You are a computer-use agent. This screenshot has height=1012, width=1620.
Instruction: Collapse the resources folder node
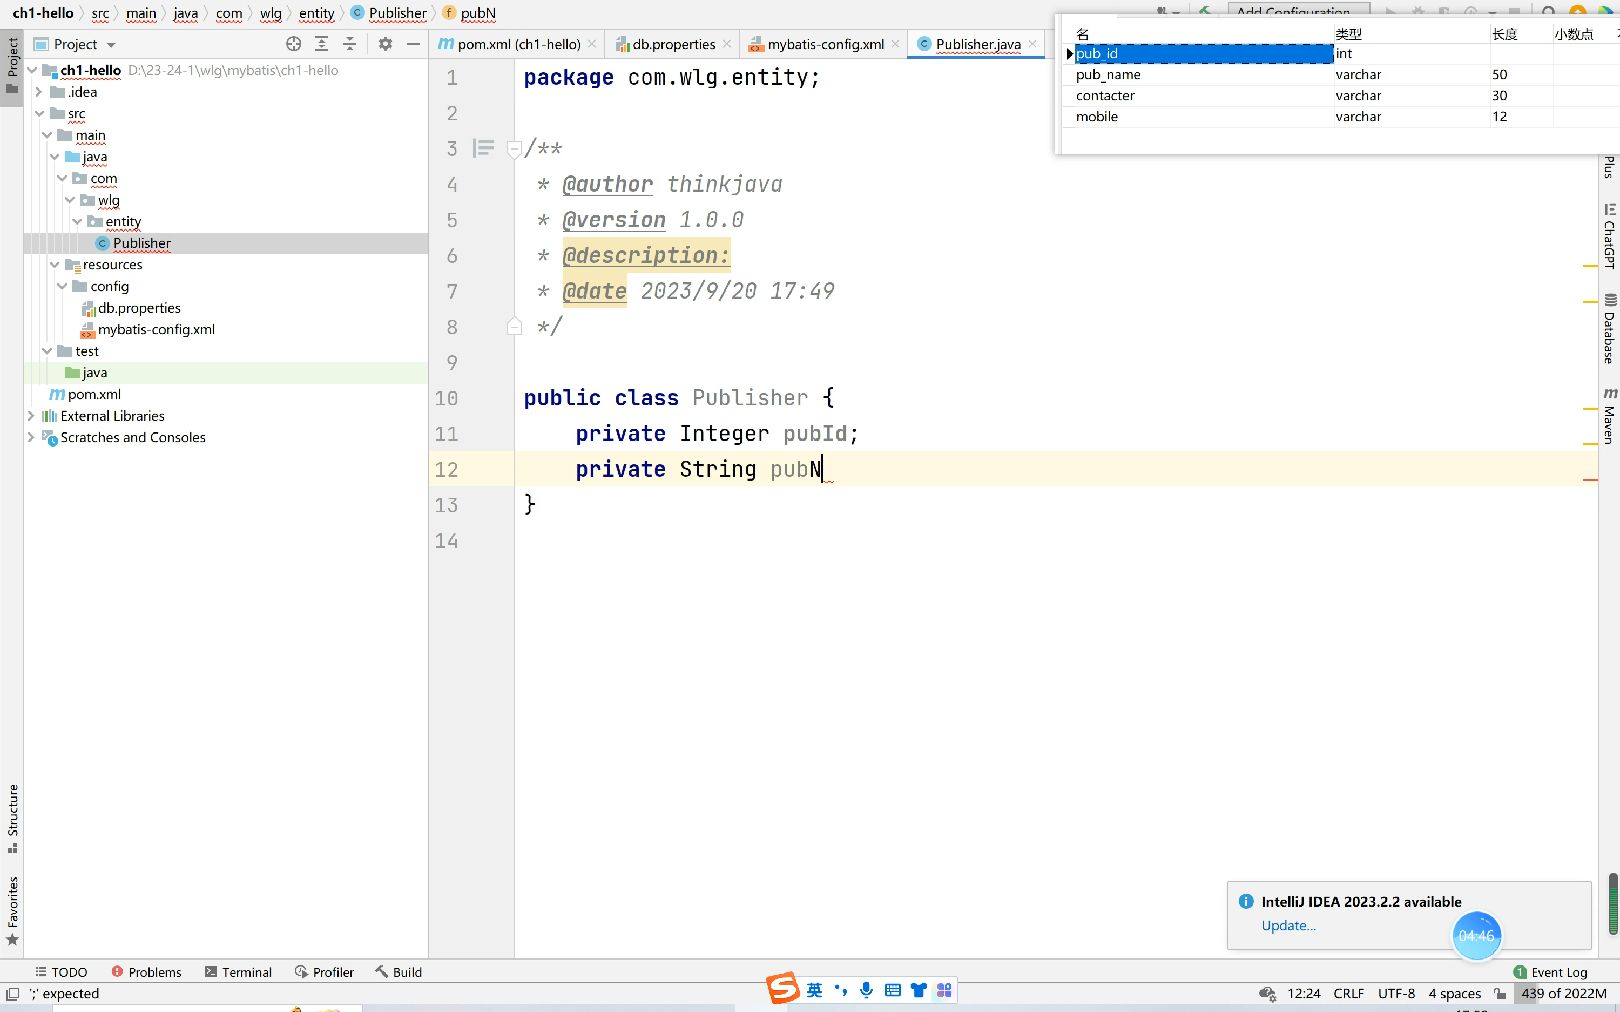(x=54, y=265)
